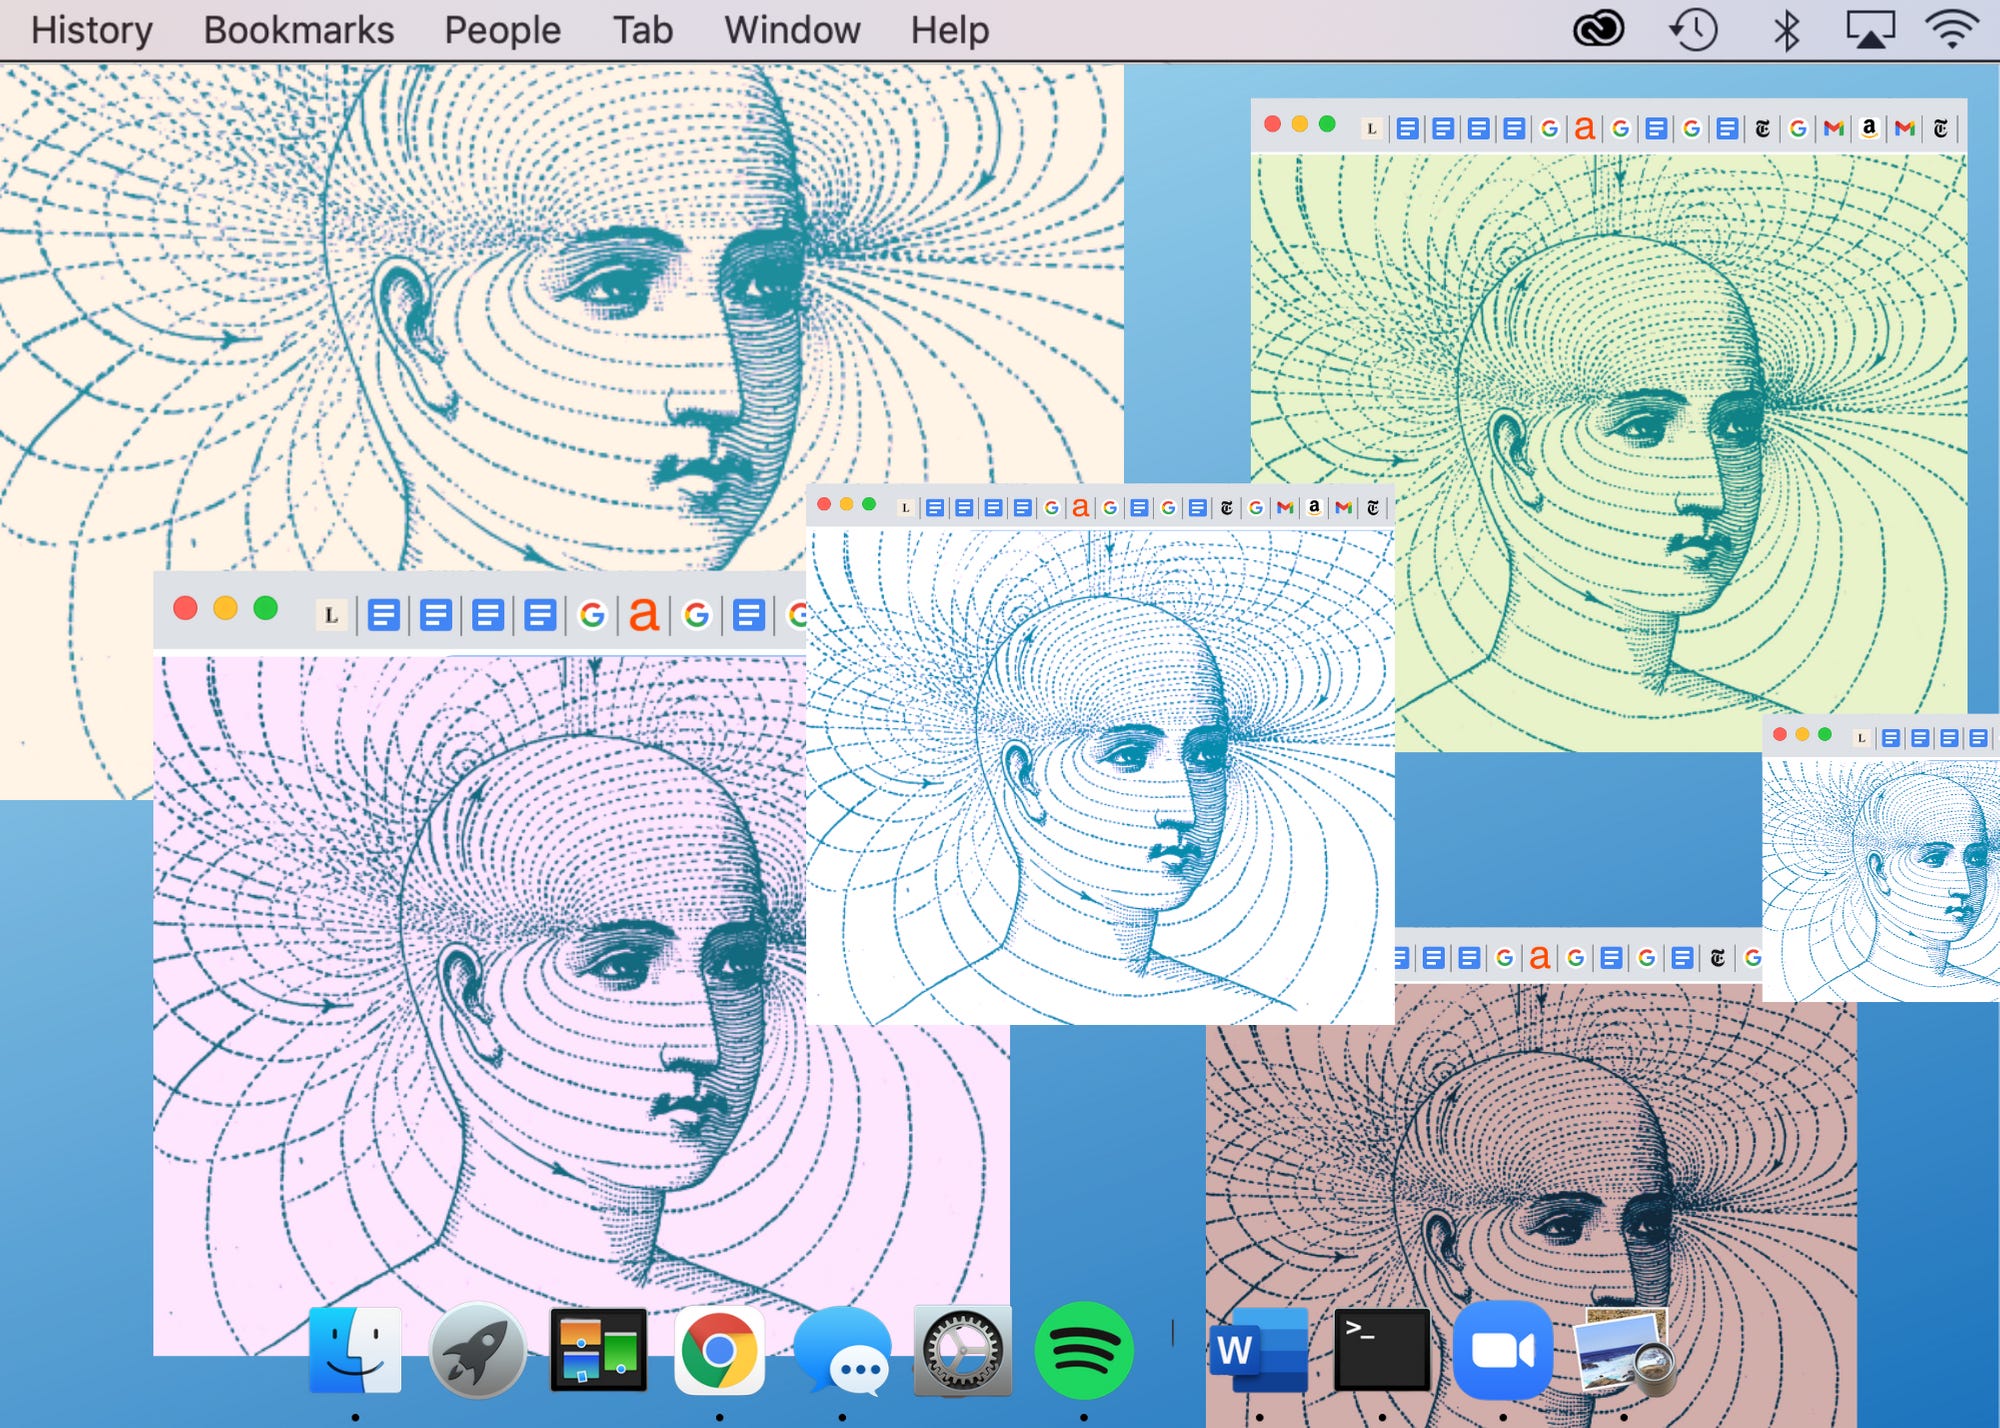Open Finder from the dock
The width and height of the screenshot is (2000, 1428).
tap(355, 1349)
